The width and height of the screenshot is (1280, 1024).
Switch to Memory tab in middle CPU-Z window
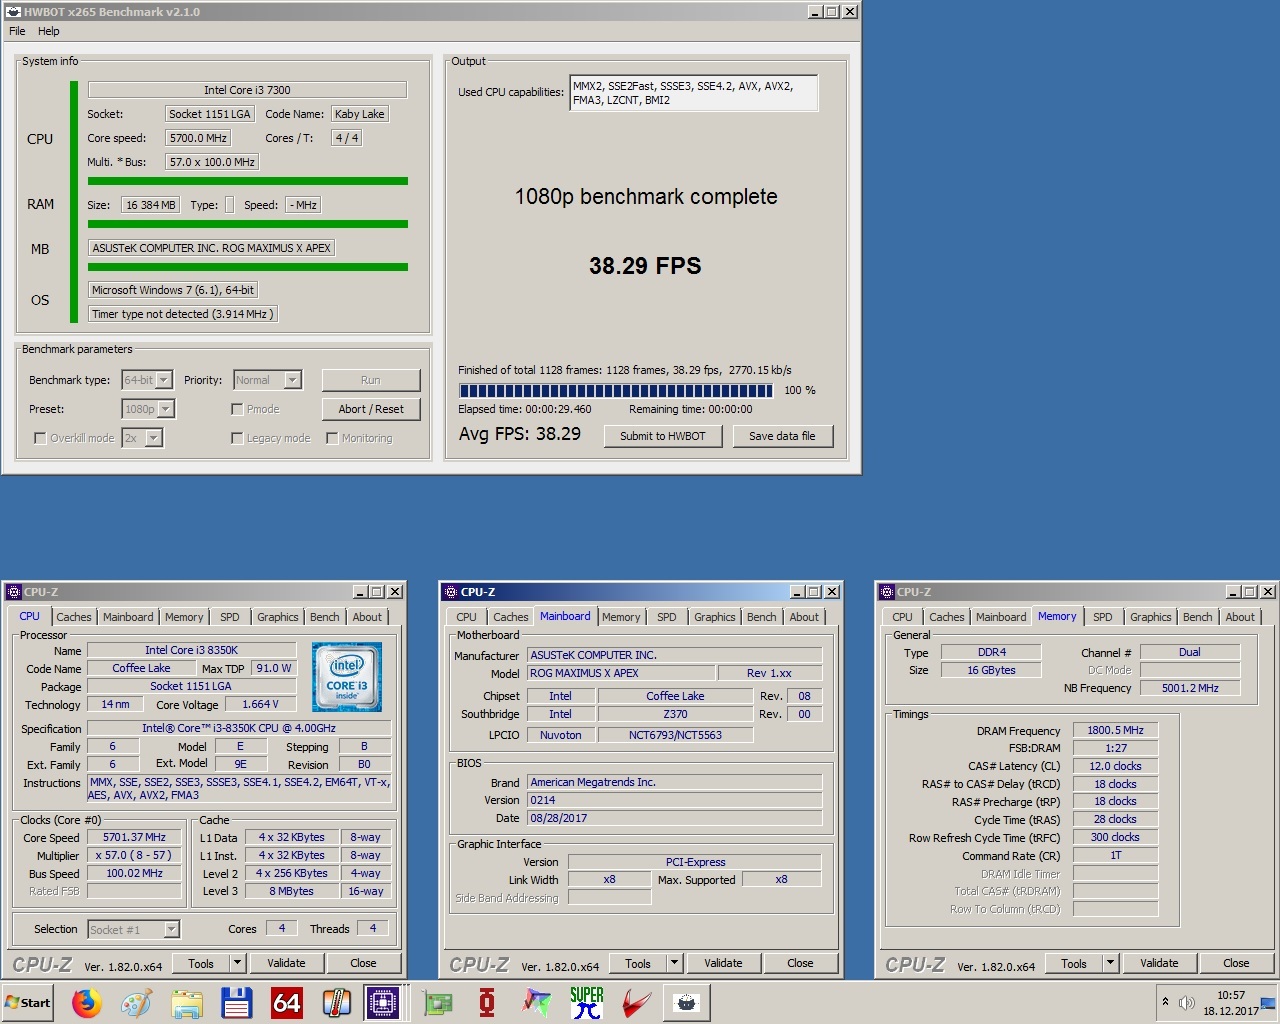pos(621,617)
